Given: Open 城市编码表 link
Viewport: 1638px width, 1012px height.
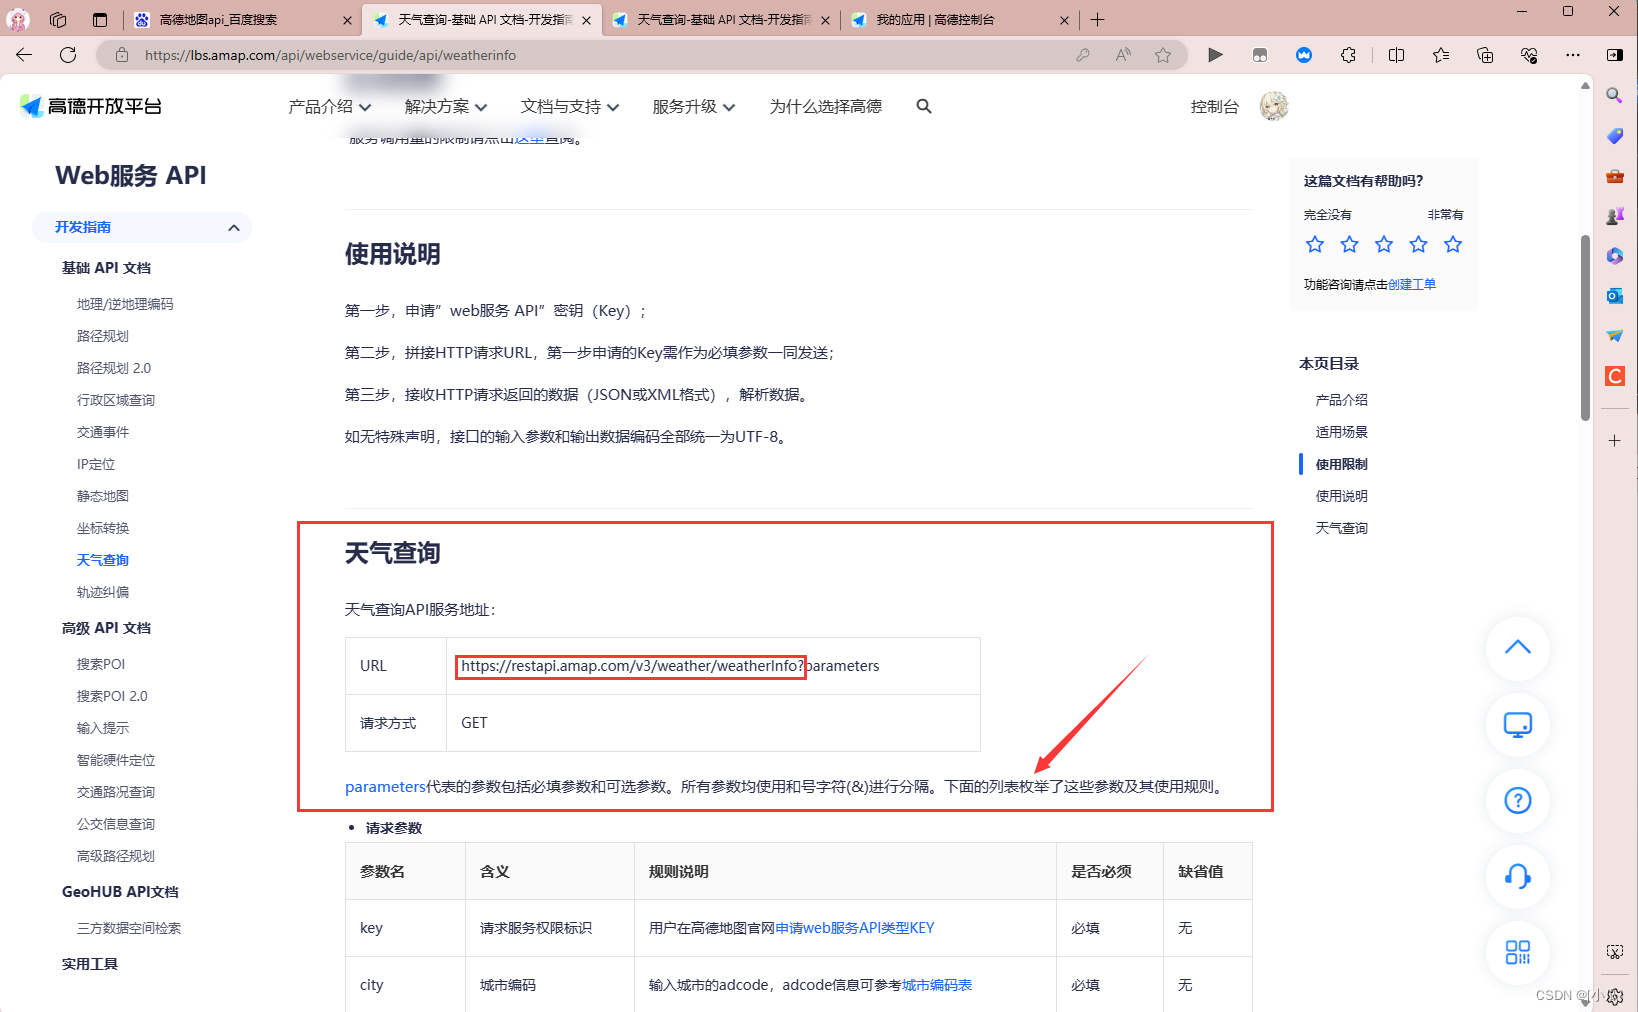Looking at the screenshot, I should pyautogui.click(x=937, y=985).
